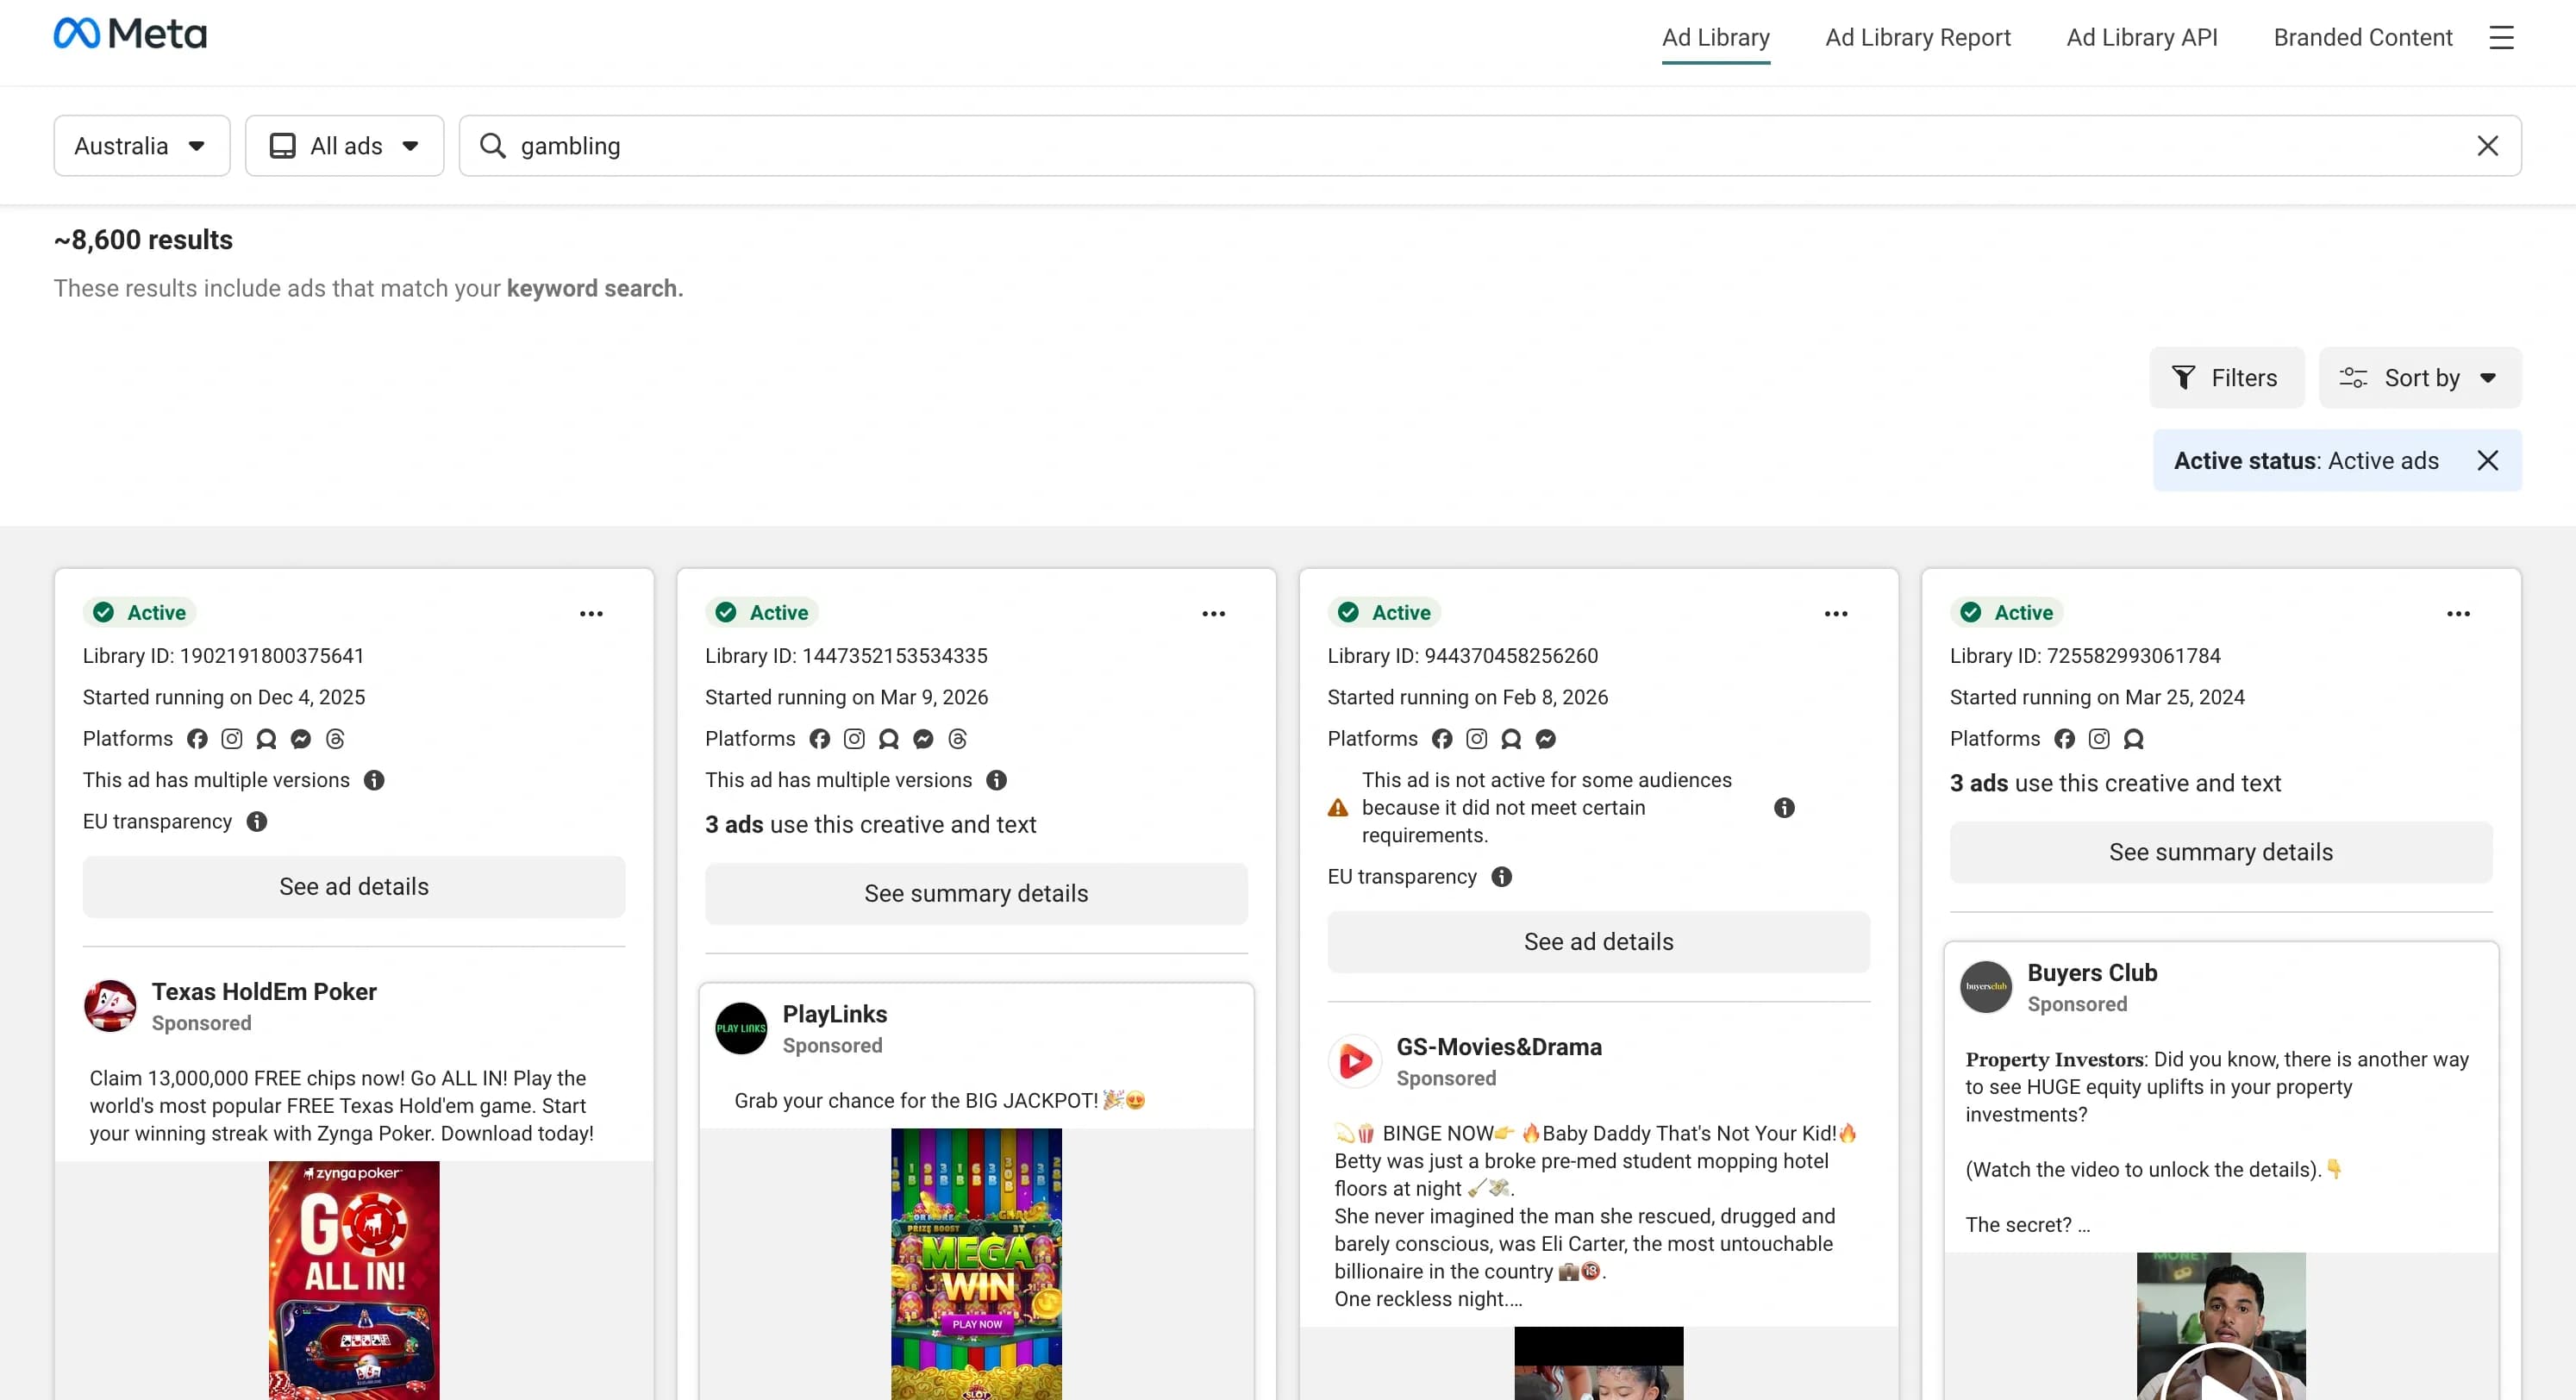Open three-dots menu on Buyers Club ad
2576x1400 pixels.
tap(2458, 614)
